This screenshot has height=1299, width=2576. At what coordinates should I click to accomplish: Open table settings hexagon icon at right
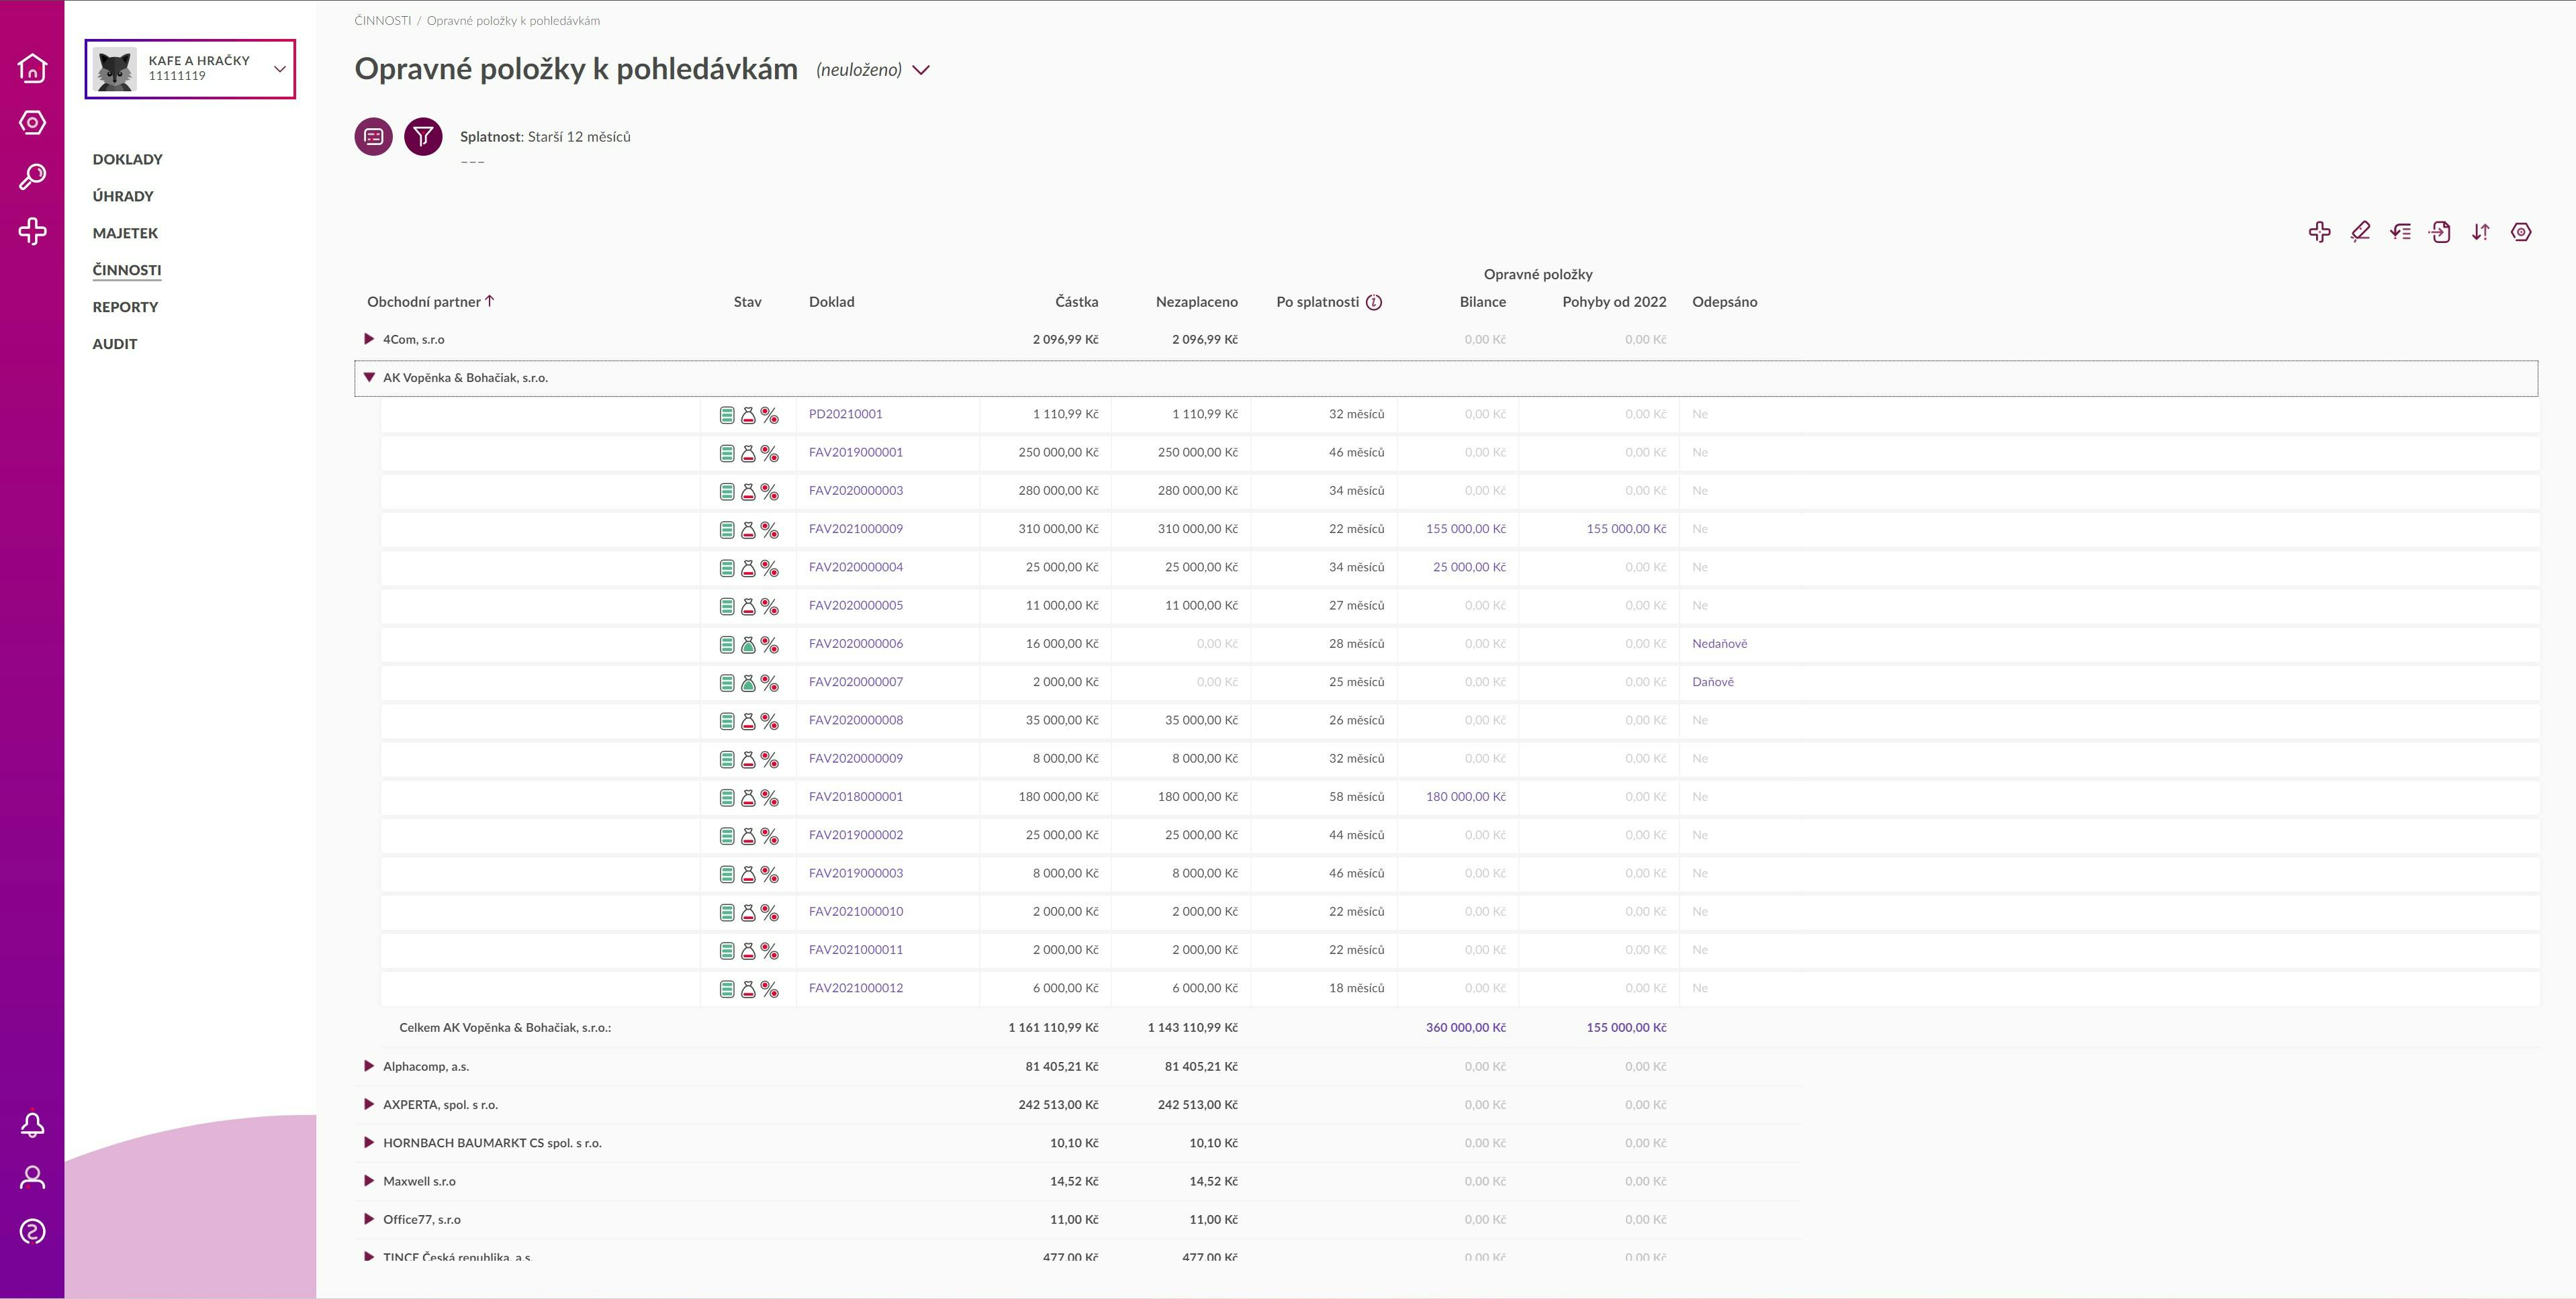pos(2521,232)
